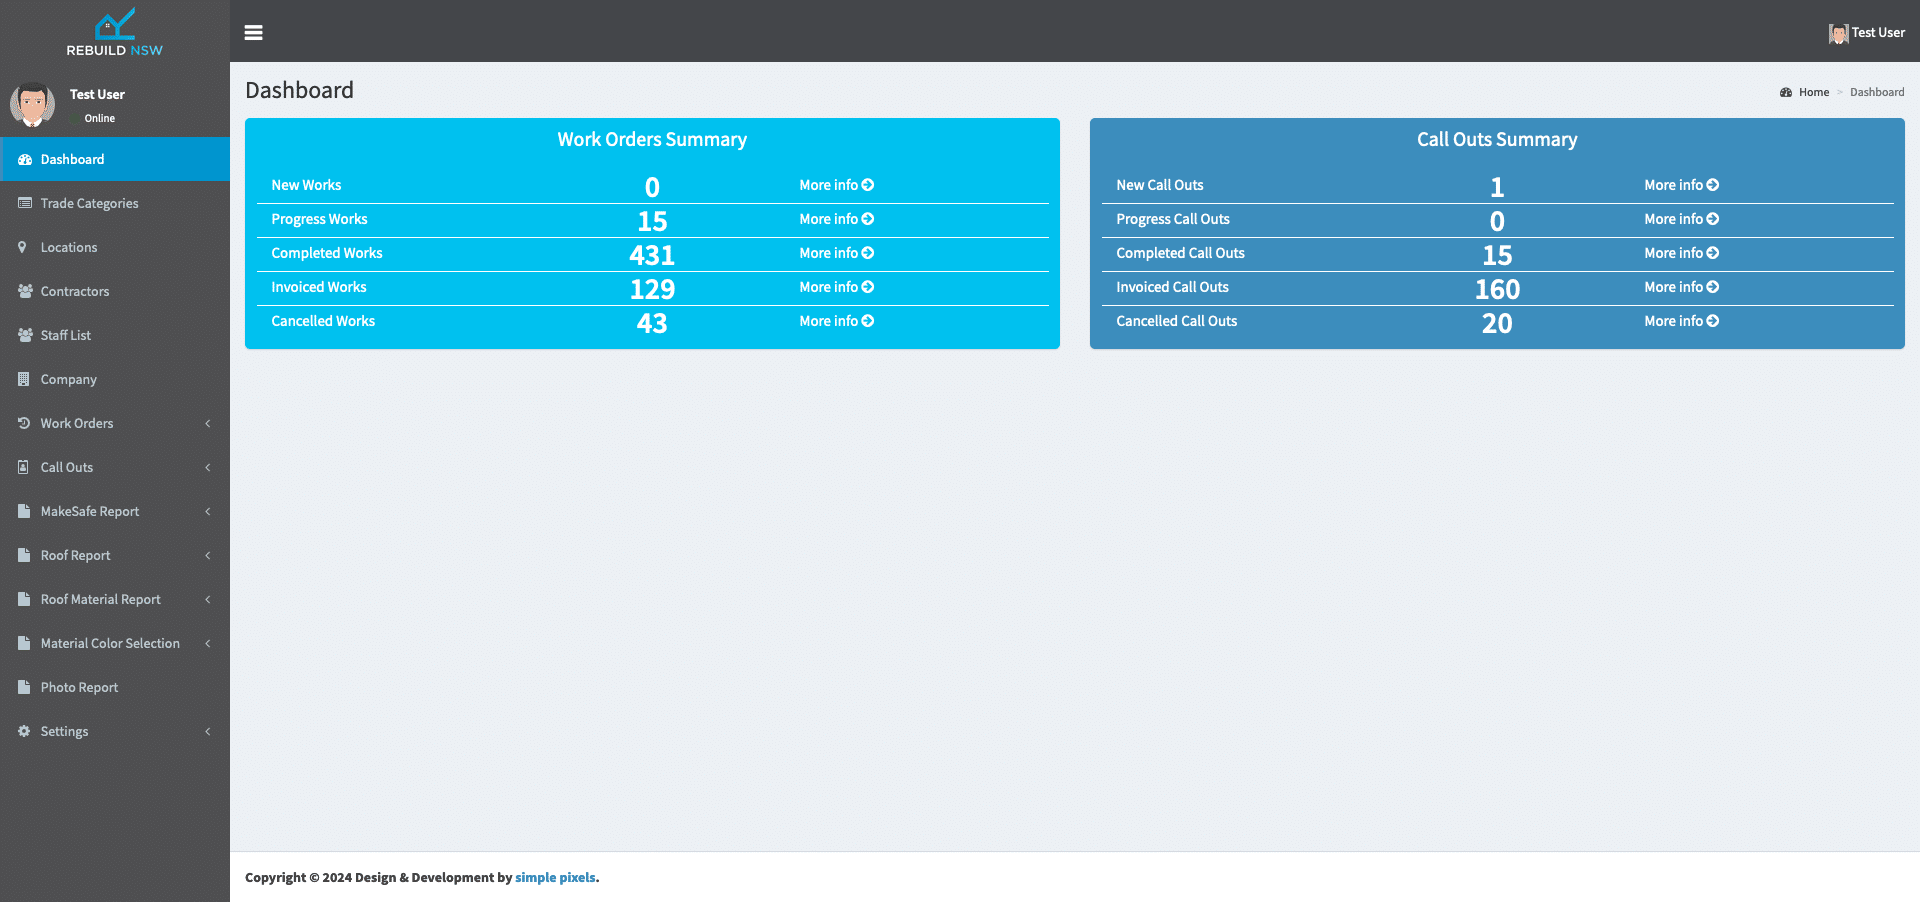The width and height of the screenshot is (1920, 902).
Task: Open More info for Completed Works
Action: tap(836, 253)
